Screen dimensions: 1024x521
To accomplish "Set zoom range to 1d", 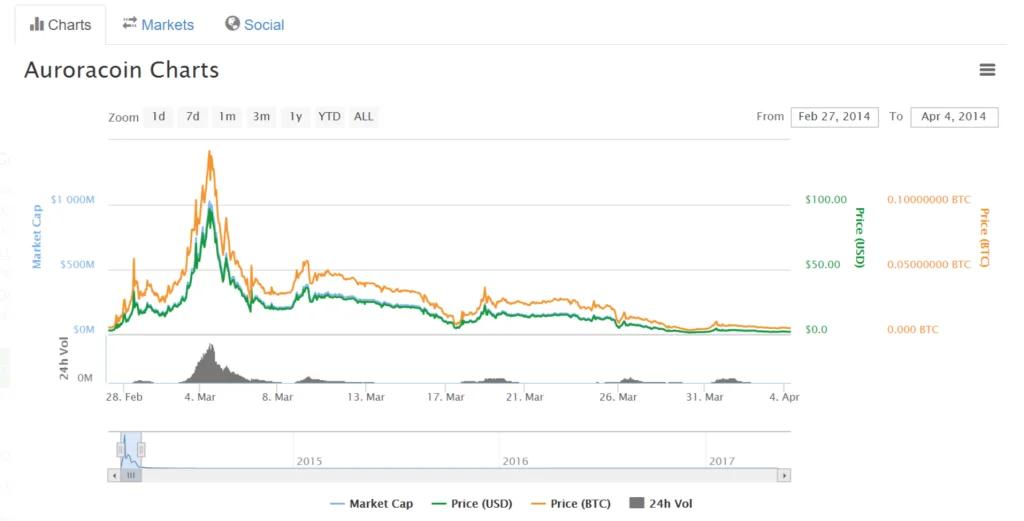I will pos(159,117).
